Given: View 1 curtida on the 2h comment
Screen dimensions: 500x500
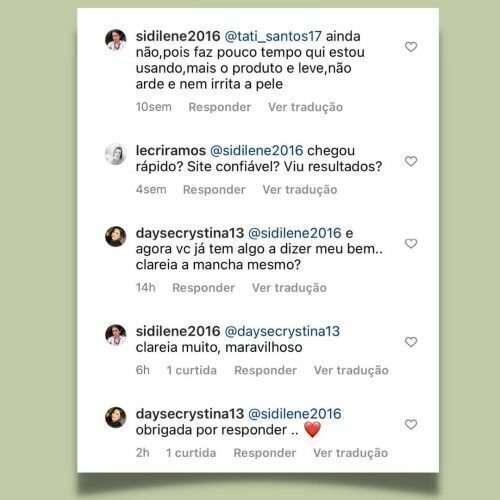Looking at the screenshot, I should pos(191,453).
